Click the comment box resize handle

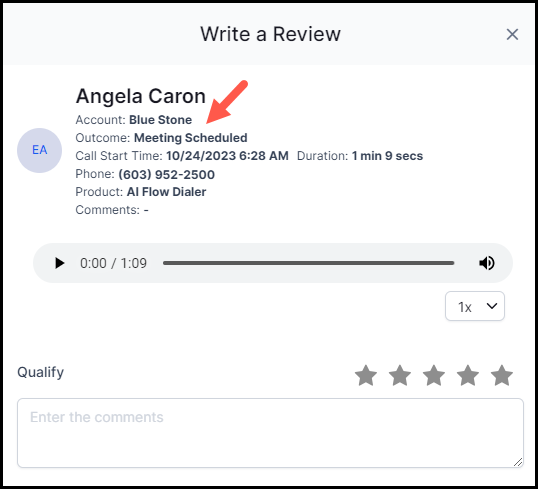pos(518,462)
